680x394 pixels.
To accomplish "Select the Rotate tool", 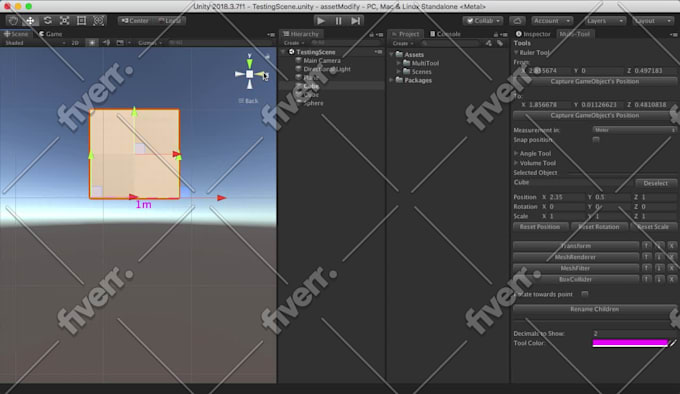I will point(48,20).
